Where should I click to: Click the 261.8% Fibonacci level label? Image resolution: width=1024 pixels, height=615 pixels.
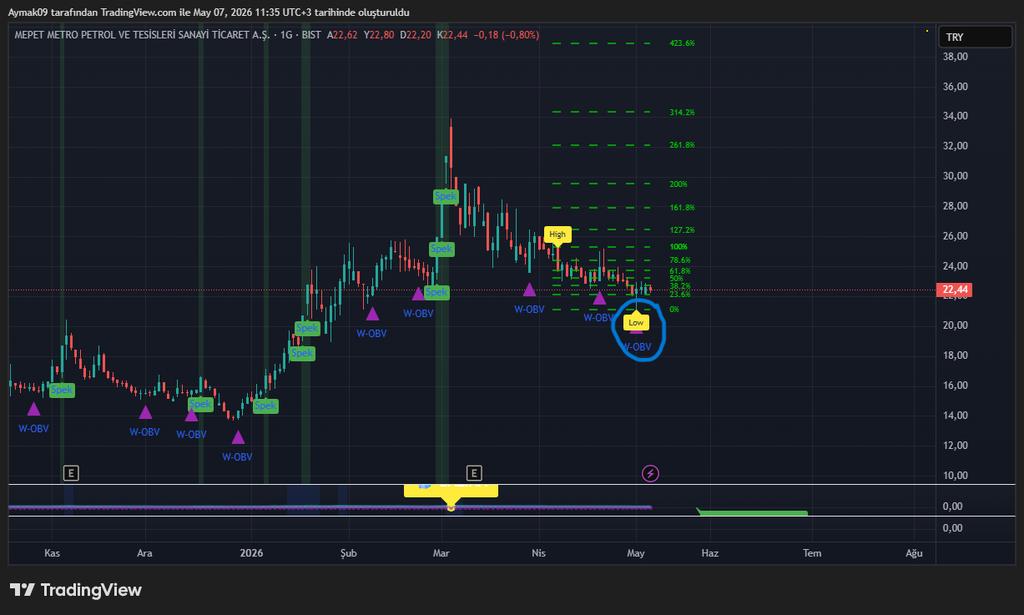pos(682,145)
